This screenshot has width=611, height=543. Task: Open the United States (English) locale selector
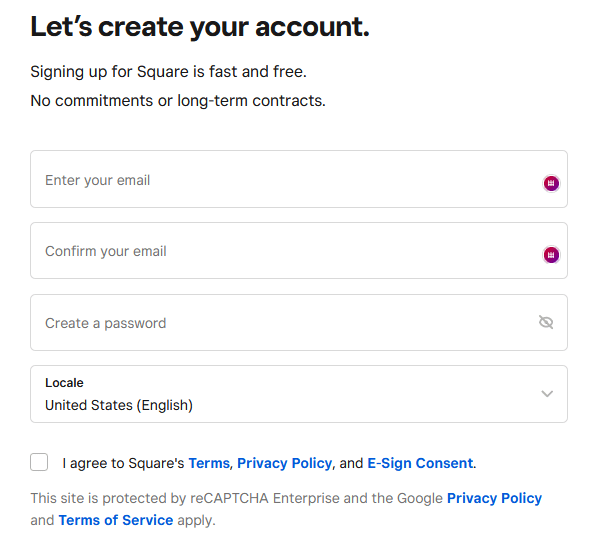point(299,394)
